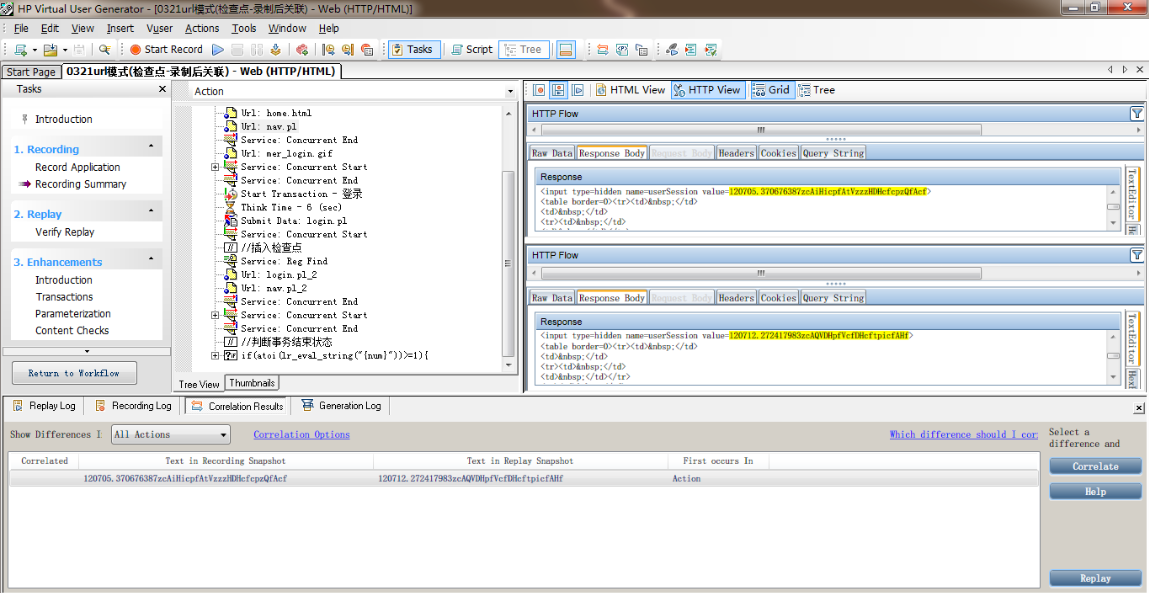Select Tree layout in the snapshot toolbar
Image resolution: width=1149 pixels, height=593 pixels.
pyautogui.click(x=817, y=90)
